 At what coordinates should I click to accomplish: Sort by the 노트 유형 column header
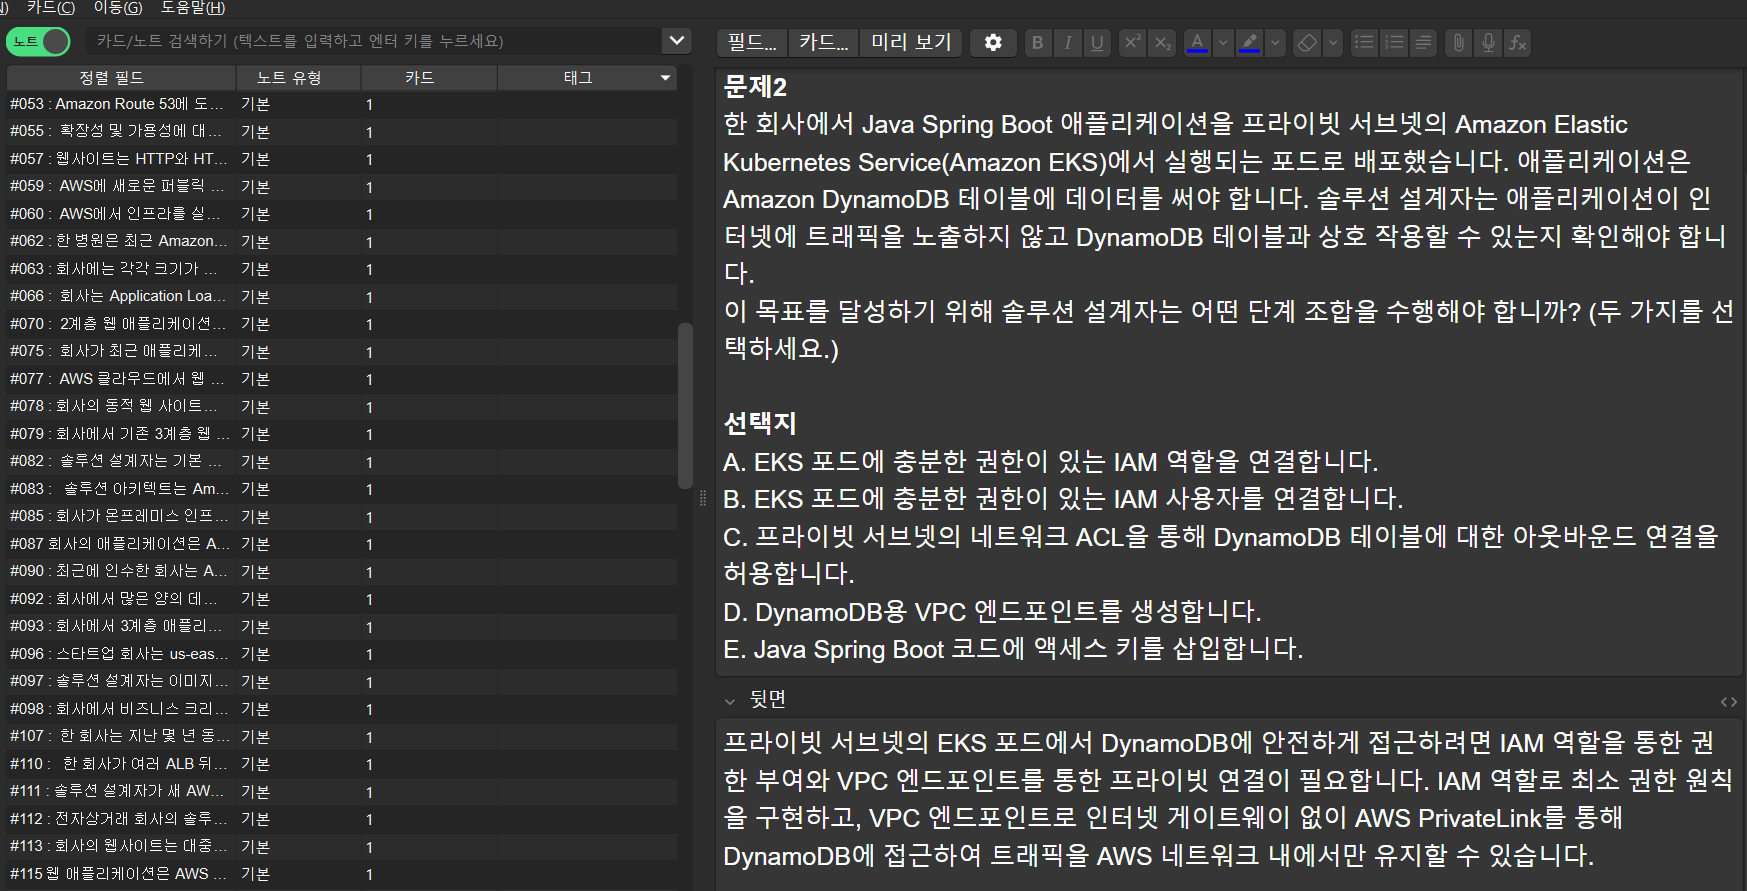pyautogui.click(x=298, y=78)
